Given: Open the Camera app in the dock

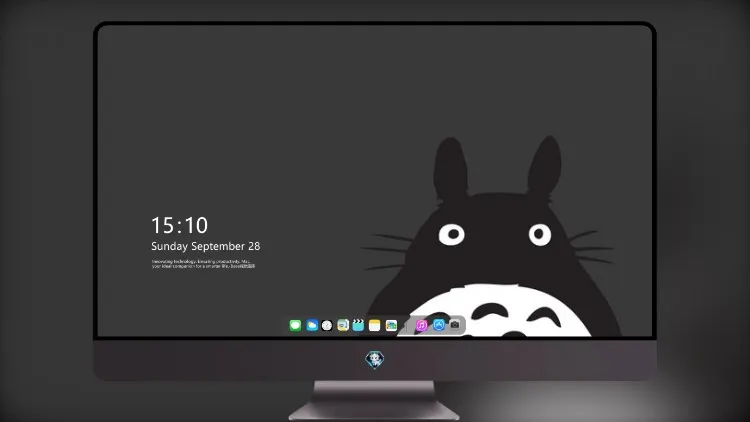Looking at the screenshot, I should [455, 325].
